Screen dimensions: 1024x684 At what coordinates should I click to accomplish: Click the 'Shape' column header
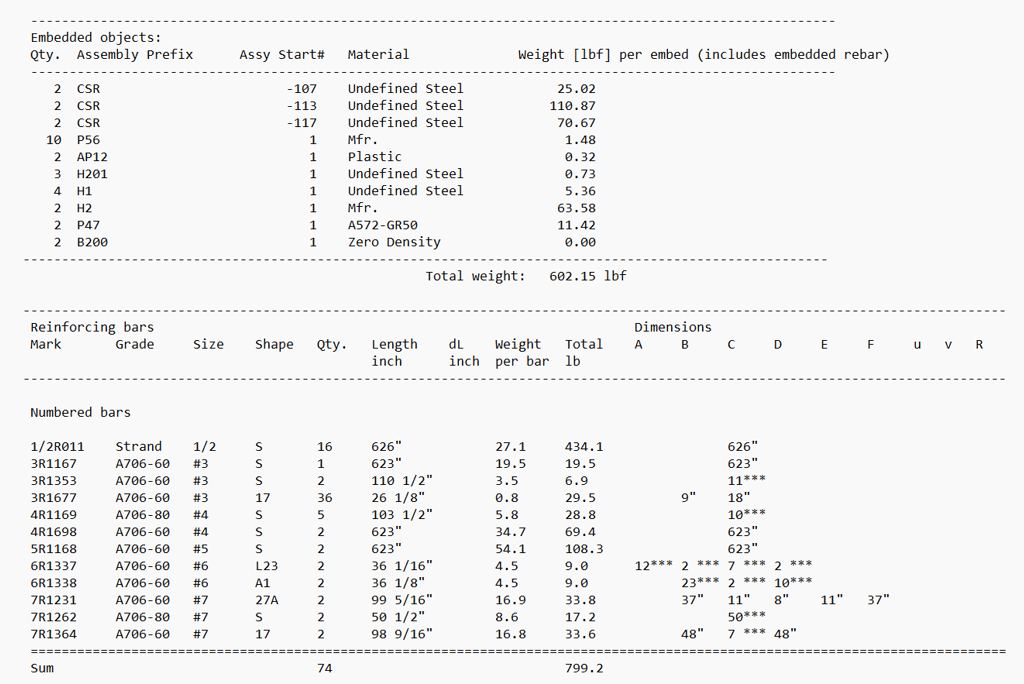tap(274, 344)
